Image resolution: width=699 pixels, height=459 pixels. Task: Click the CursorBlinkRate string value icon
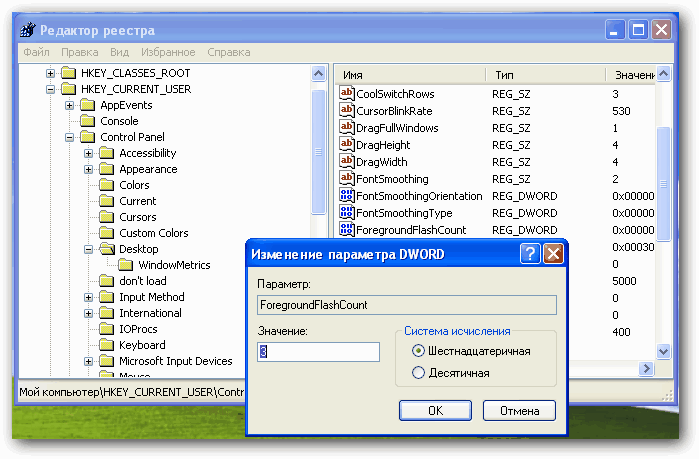coord(346,111)
